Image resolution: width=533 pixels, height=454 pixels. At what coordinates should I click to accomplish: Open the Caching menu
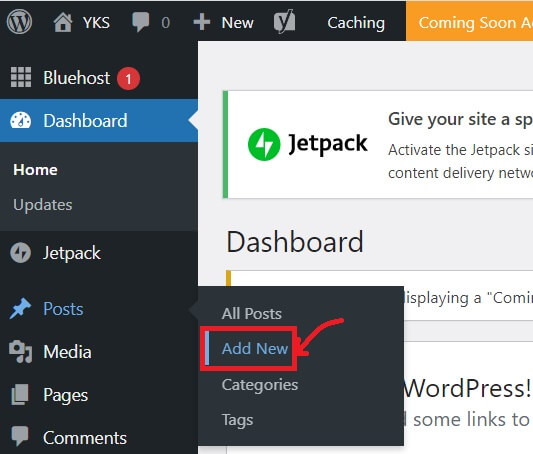356,23
